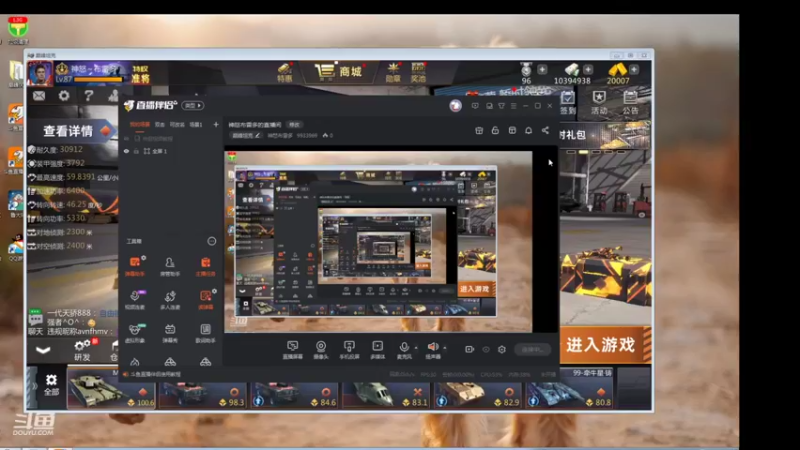Click the mode switch pill beside the logo
800x450 pixels.
click(192, 106)
